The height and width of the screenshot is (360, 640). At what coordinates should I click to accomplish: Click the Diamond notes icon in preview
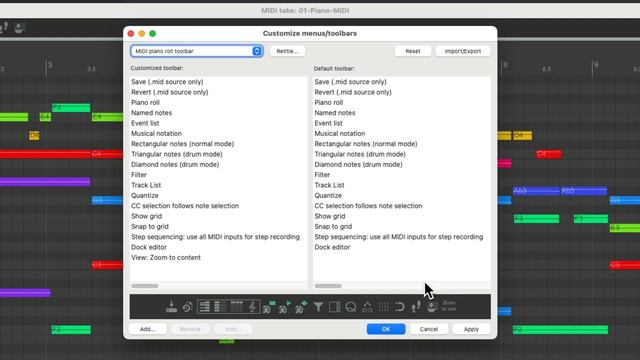(x=302, y=307)
